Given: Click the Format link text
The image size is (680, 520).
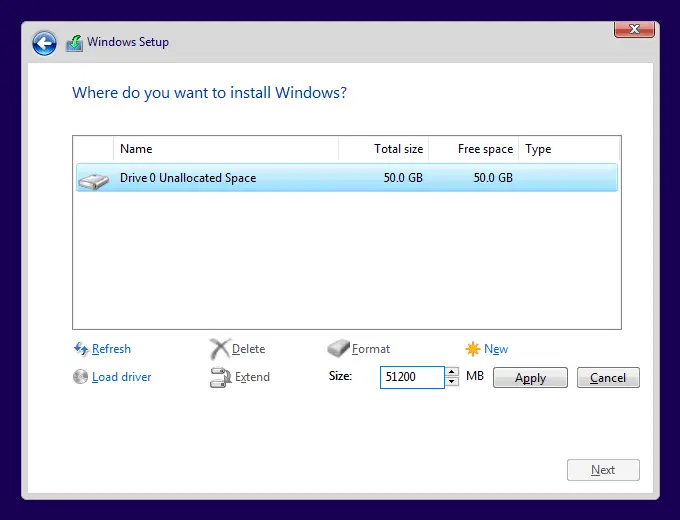Looking at the screenshot, I should [371, 349].
